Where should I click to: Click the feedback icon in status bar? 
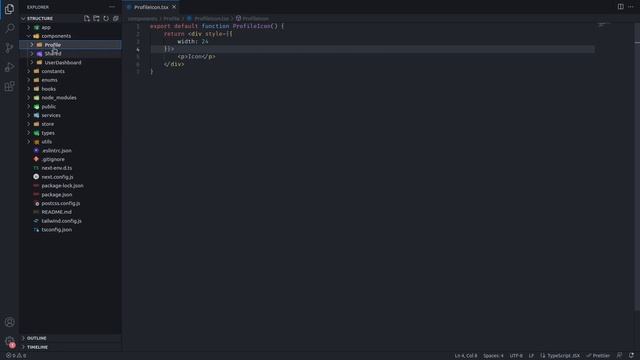coord(620,356)
